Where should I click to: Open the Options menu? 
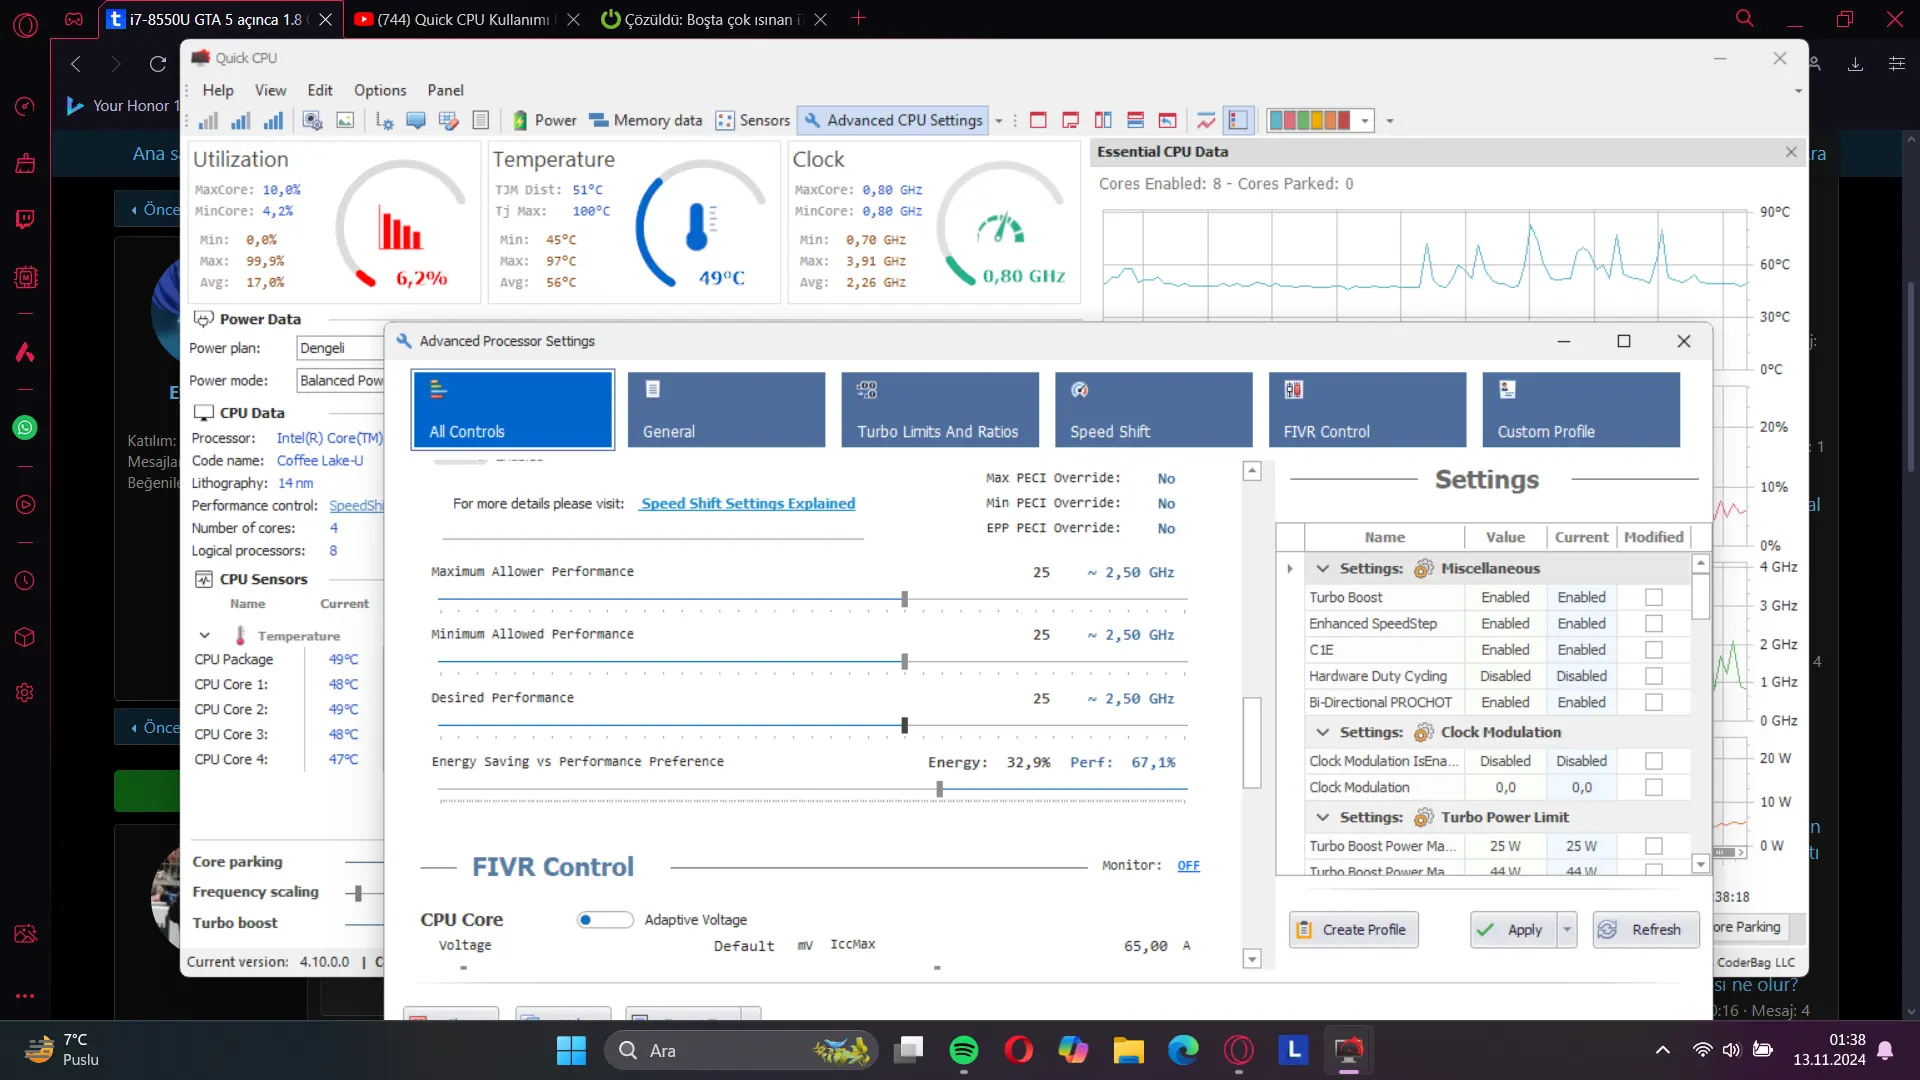click(380, 90)
